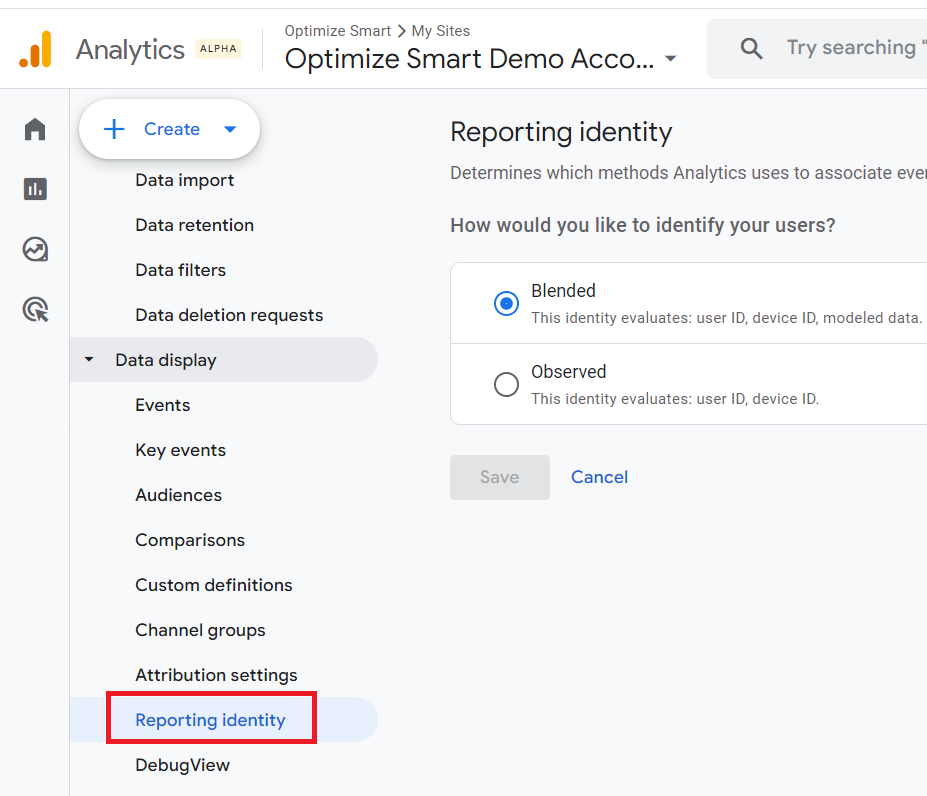Open the Events page
Viewport: 927px width, 796px height.
[163, 405]
